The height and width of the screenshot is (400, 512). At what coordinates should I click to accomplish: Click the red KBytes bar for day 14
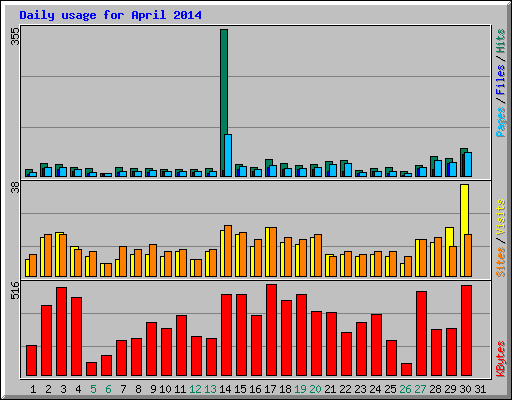tap(226, 335)
